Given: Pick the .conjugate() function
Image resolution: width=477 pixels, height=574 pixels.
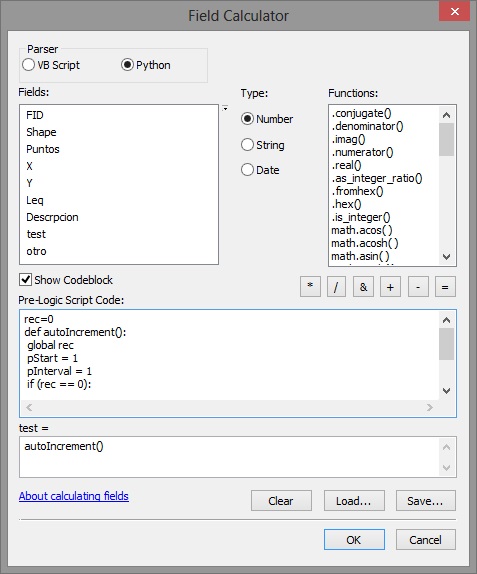Looking at the screenshot, I should click(361, 113).
